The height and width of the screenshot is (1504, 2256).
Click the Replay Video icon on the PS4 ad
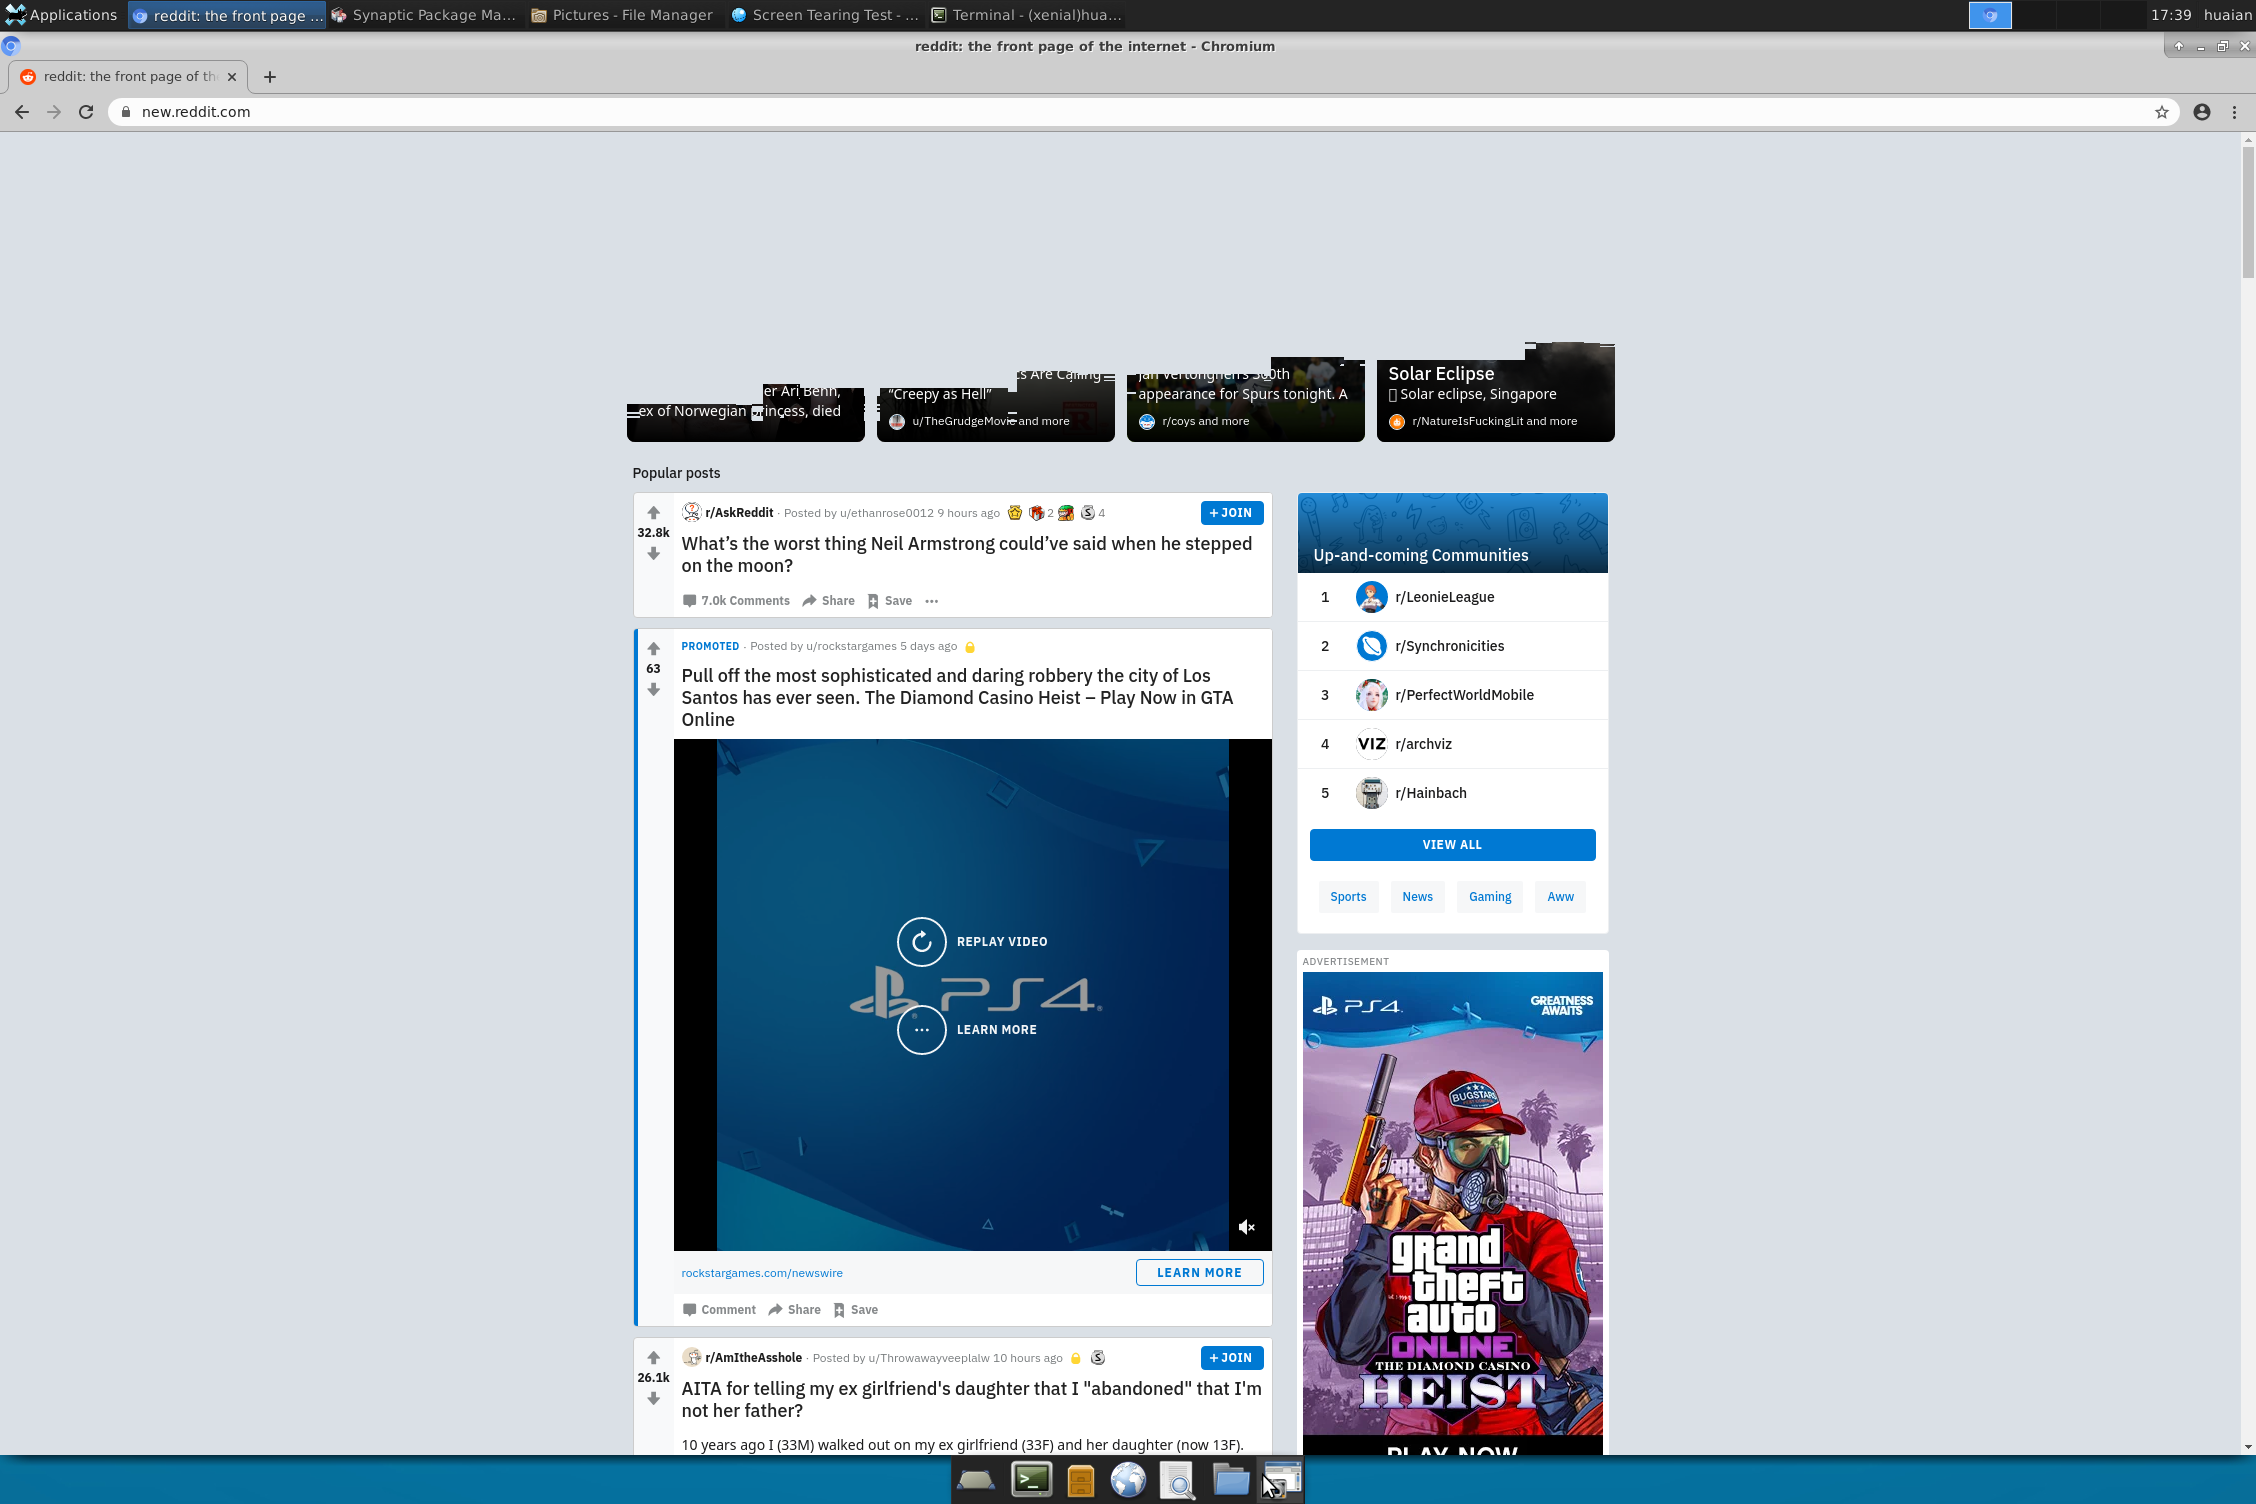pyautogui.click(x=921, y=941)
